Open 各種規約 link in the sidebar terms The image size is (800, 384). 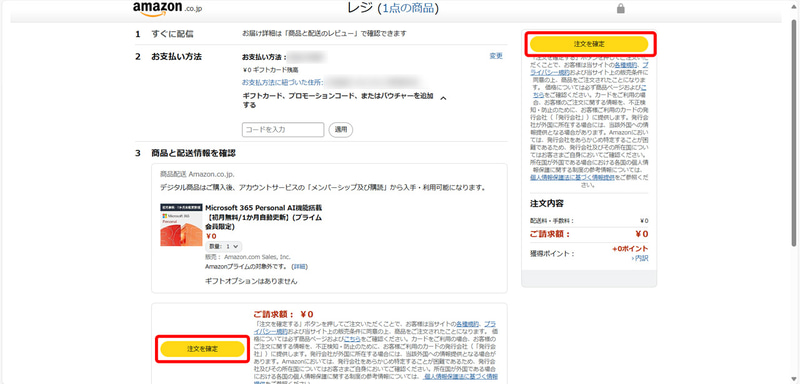coord(625,66)
